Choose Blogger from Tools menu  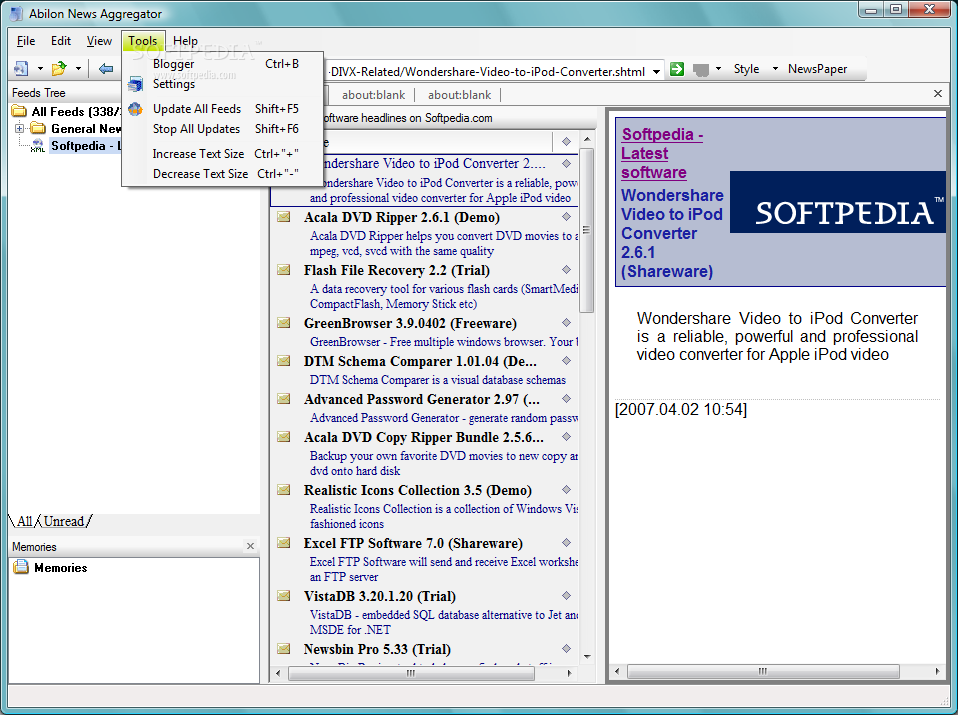coord(222,64)
